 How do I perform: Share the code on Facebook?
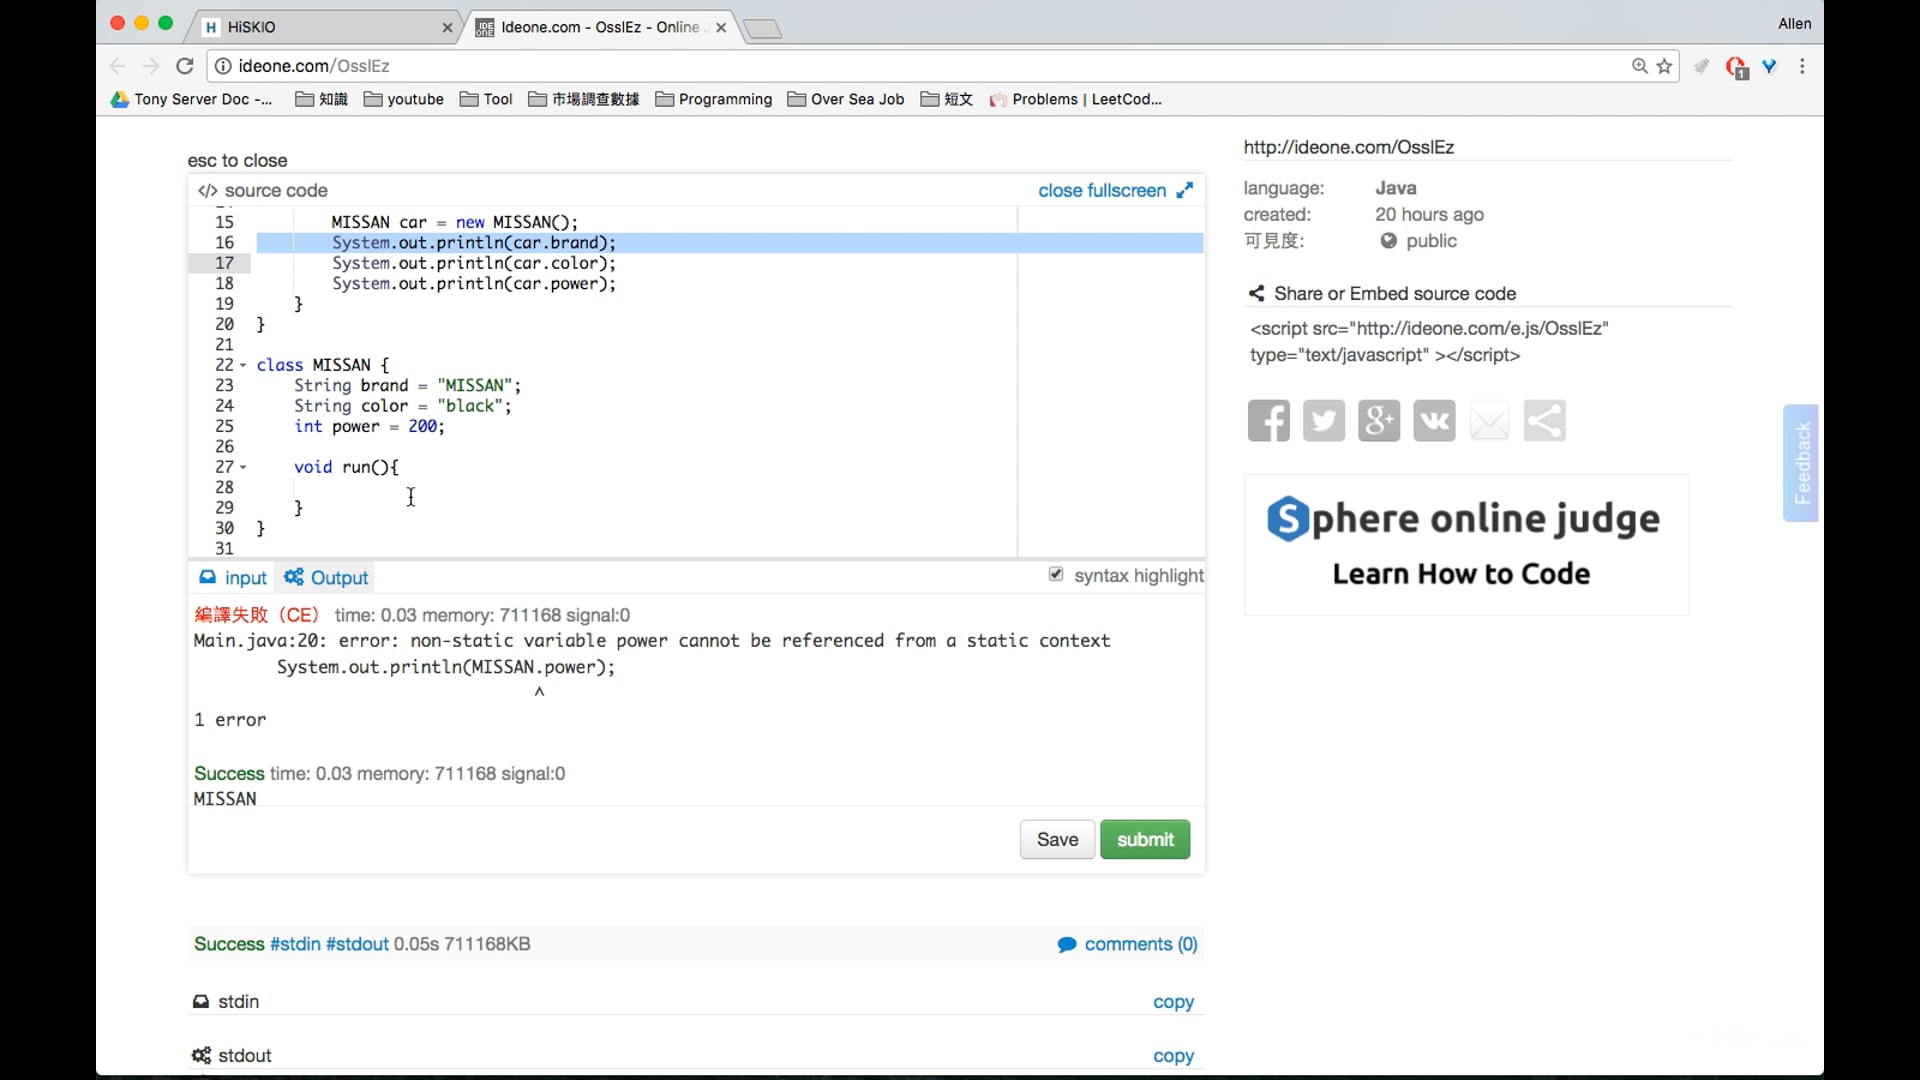tap(1268, 421)
